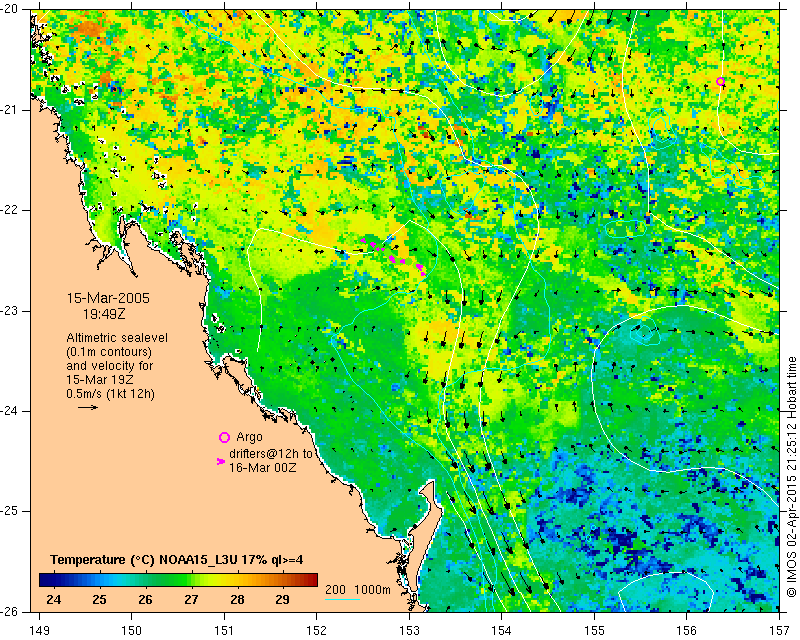This screenshot has height=640, width=800.
Task: Click latitude axis label -22
Action: pos(10,210)
